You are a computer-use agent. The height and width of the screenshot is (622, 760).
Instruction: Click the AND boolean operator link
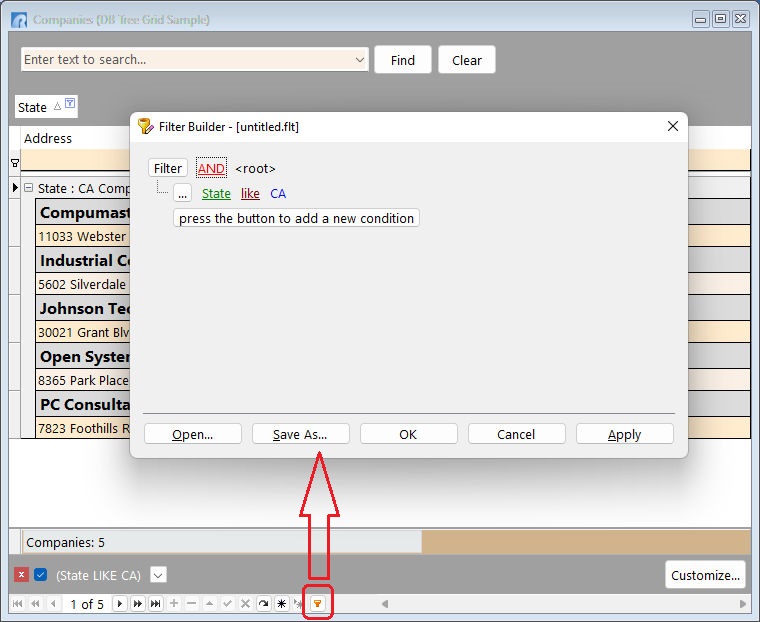coord(211,168)
